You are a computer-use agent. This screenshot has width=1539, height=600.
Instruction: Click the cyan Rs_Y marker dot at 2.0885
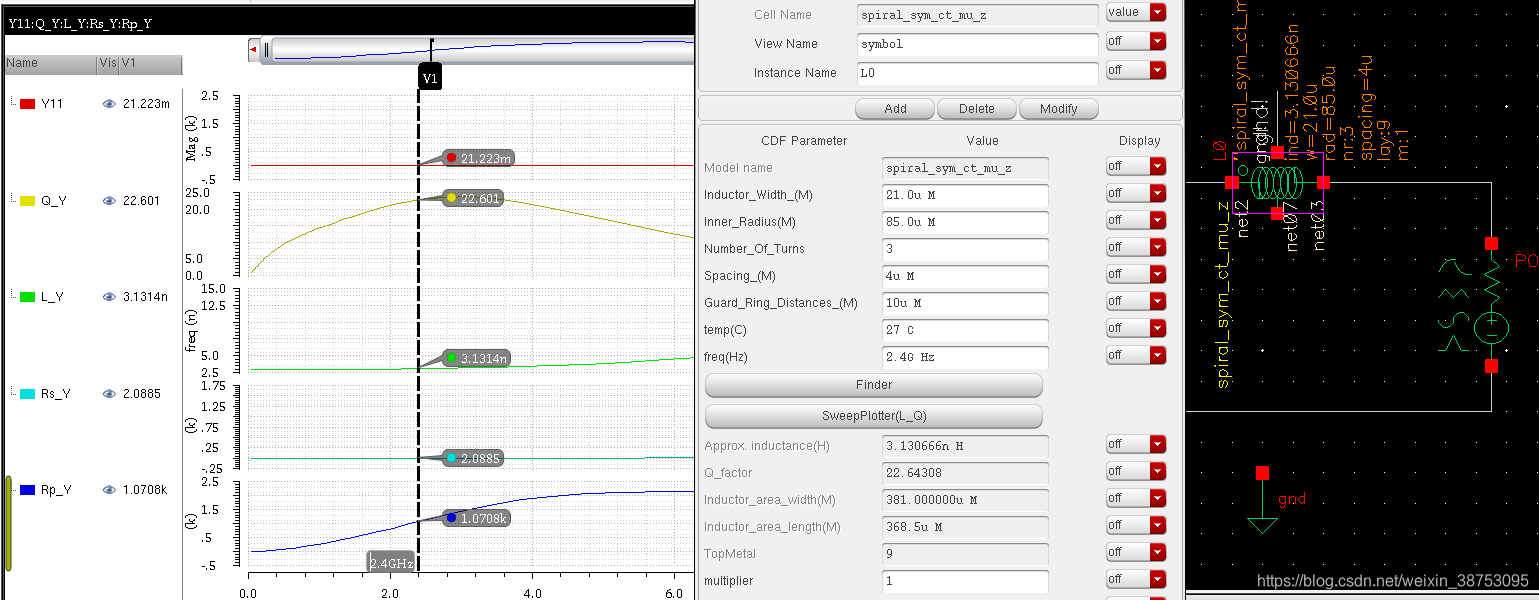pyautogui.click(x=452, y=458)
